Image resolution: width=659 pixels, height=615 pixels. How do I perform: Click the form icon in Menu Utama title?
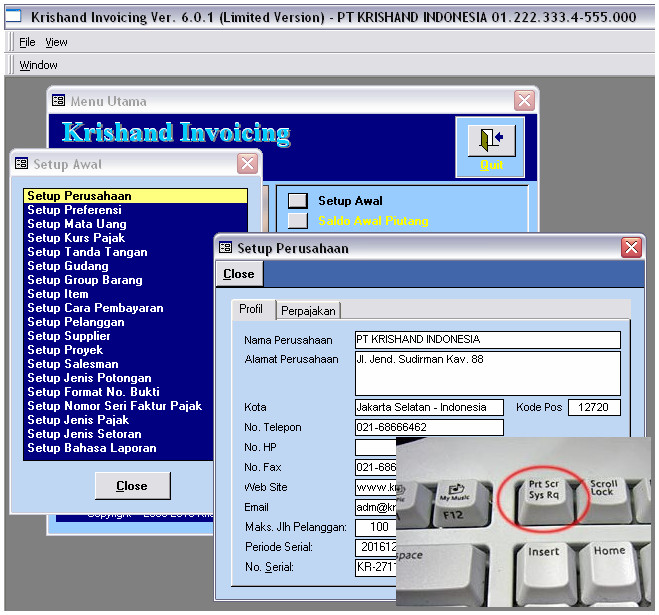coord(58,100)
